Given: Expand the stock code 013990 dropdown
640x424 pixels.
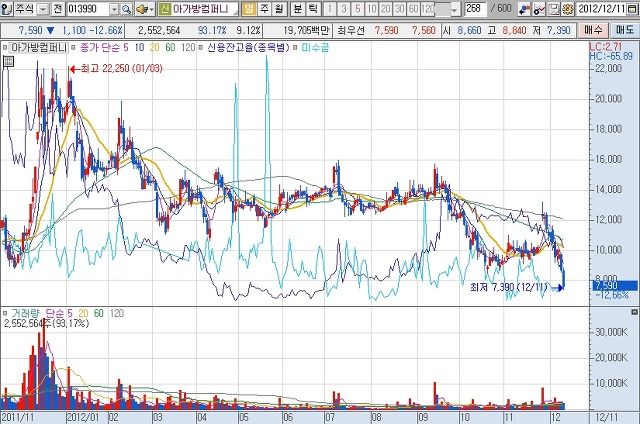Looking at the screenshot, I should pos(114,9).
